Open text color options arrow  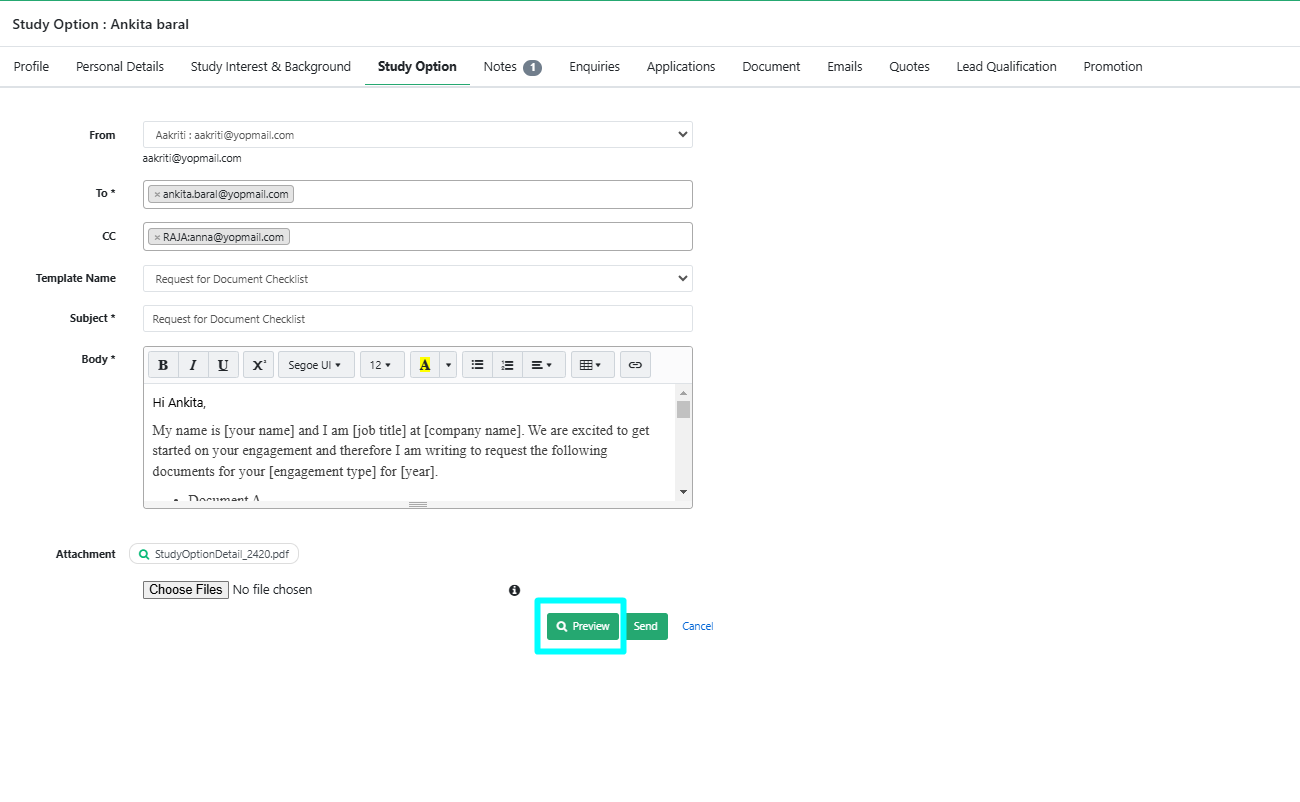(448, 365)
